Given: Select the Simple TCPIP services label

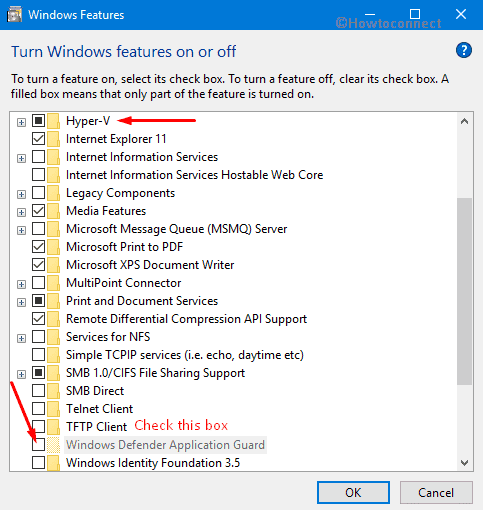Looking at the screenshot, I should [185, 355].
